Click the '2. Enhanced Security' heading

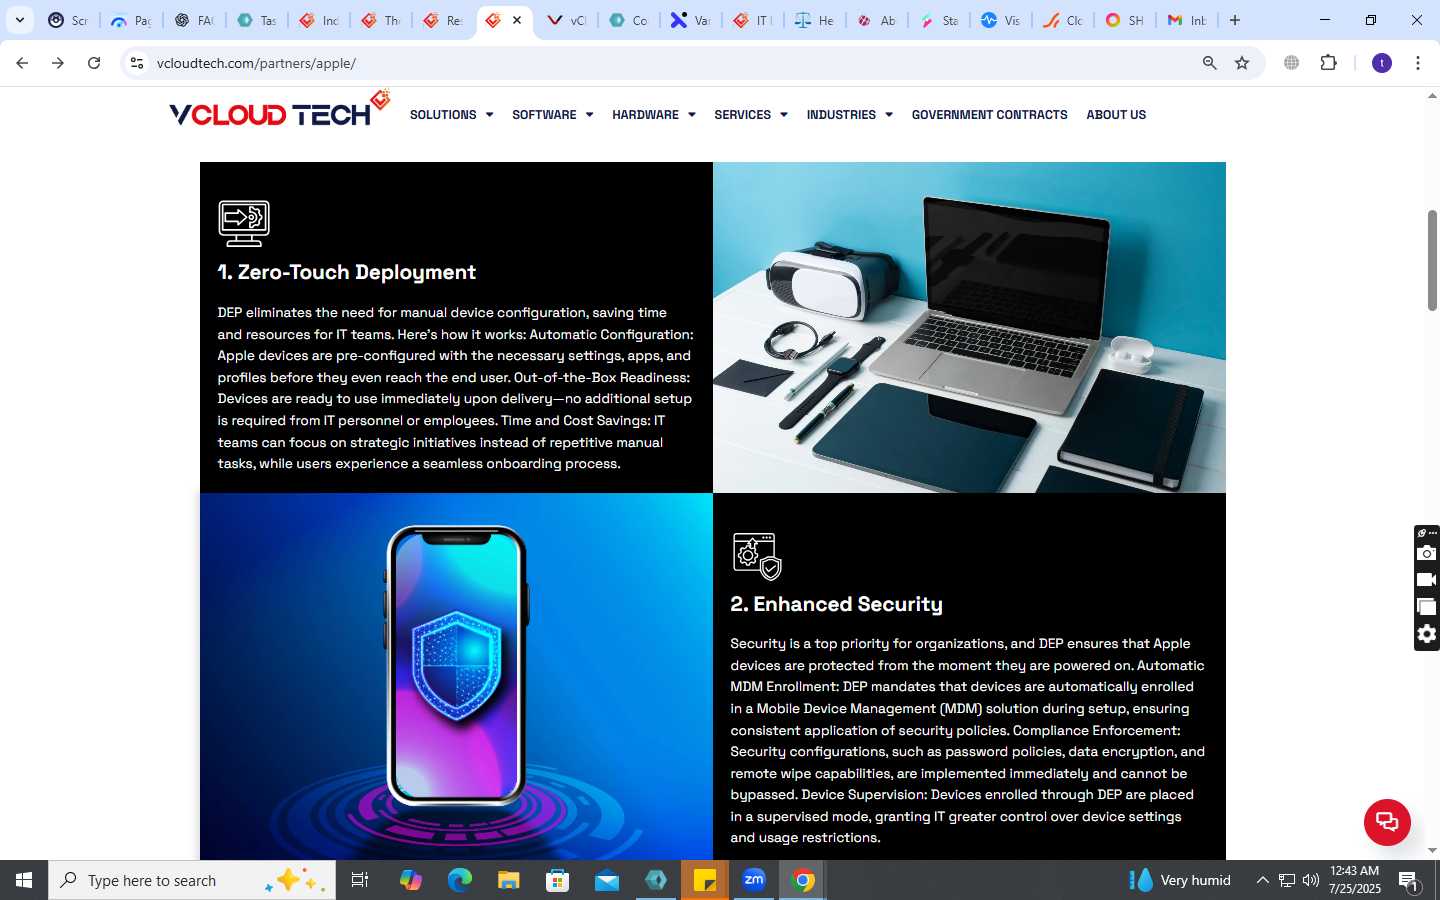click(x=836, y=604)
